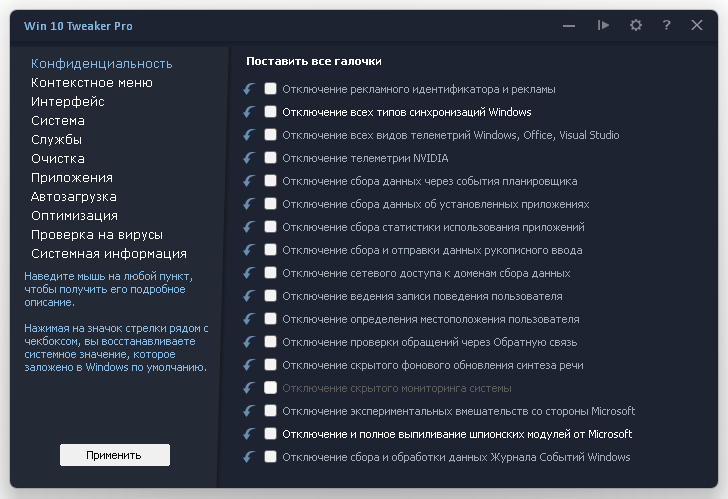Enable проверки обращений через Обратную связь checkbox
This screenshot has width=728, height=499.
pyautogui.click(x=270, y=341)
